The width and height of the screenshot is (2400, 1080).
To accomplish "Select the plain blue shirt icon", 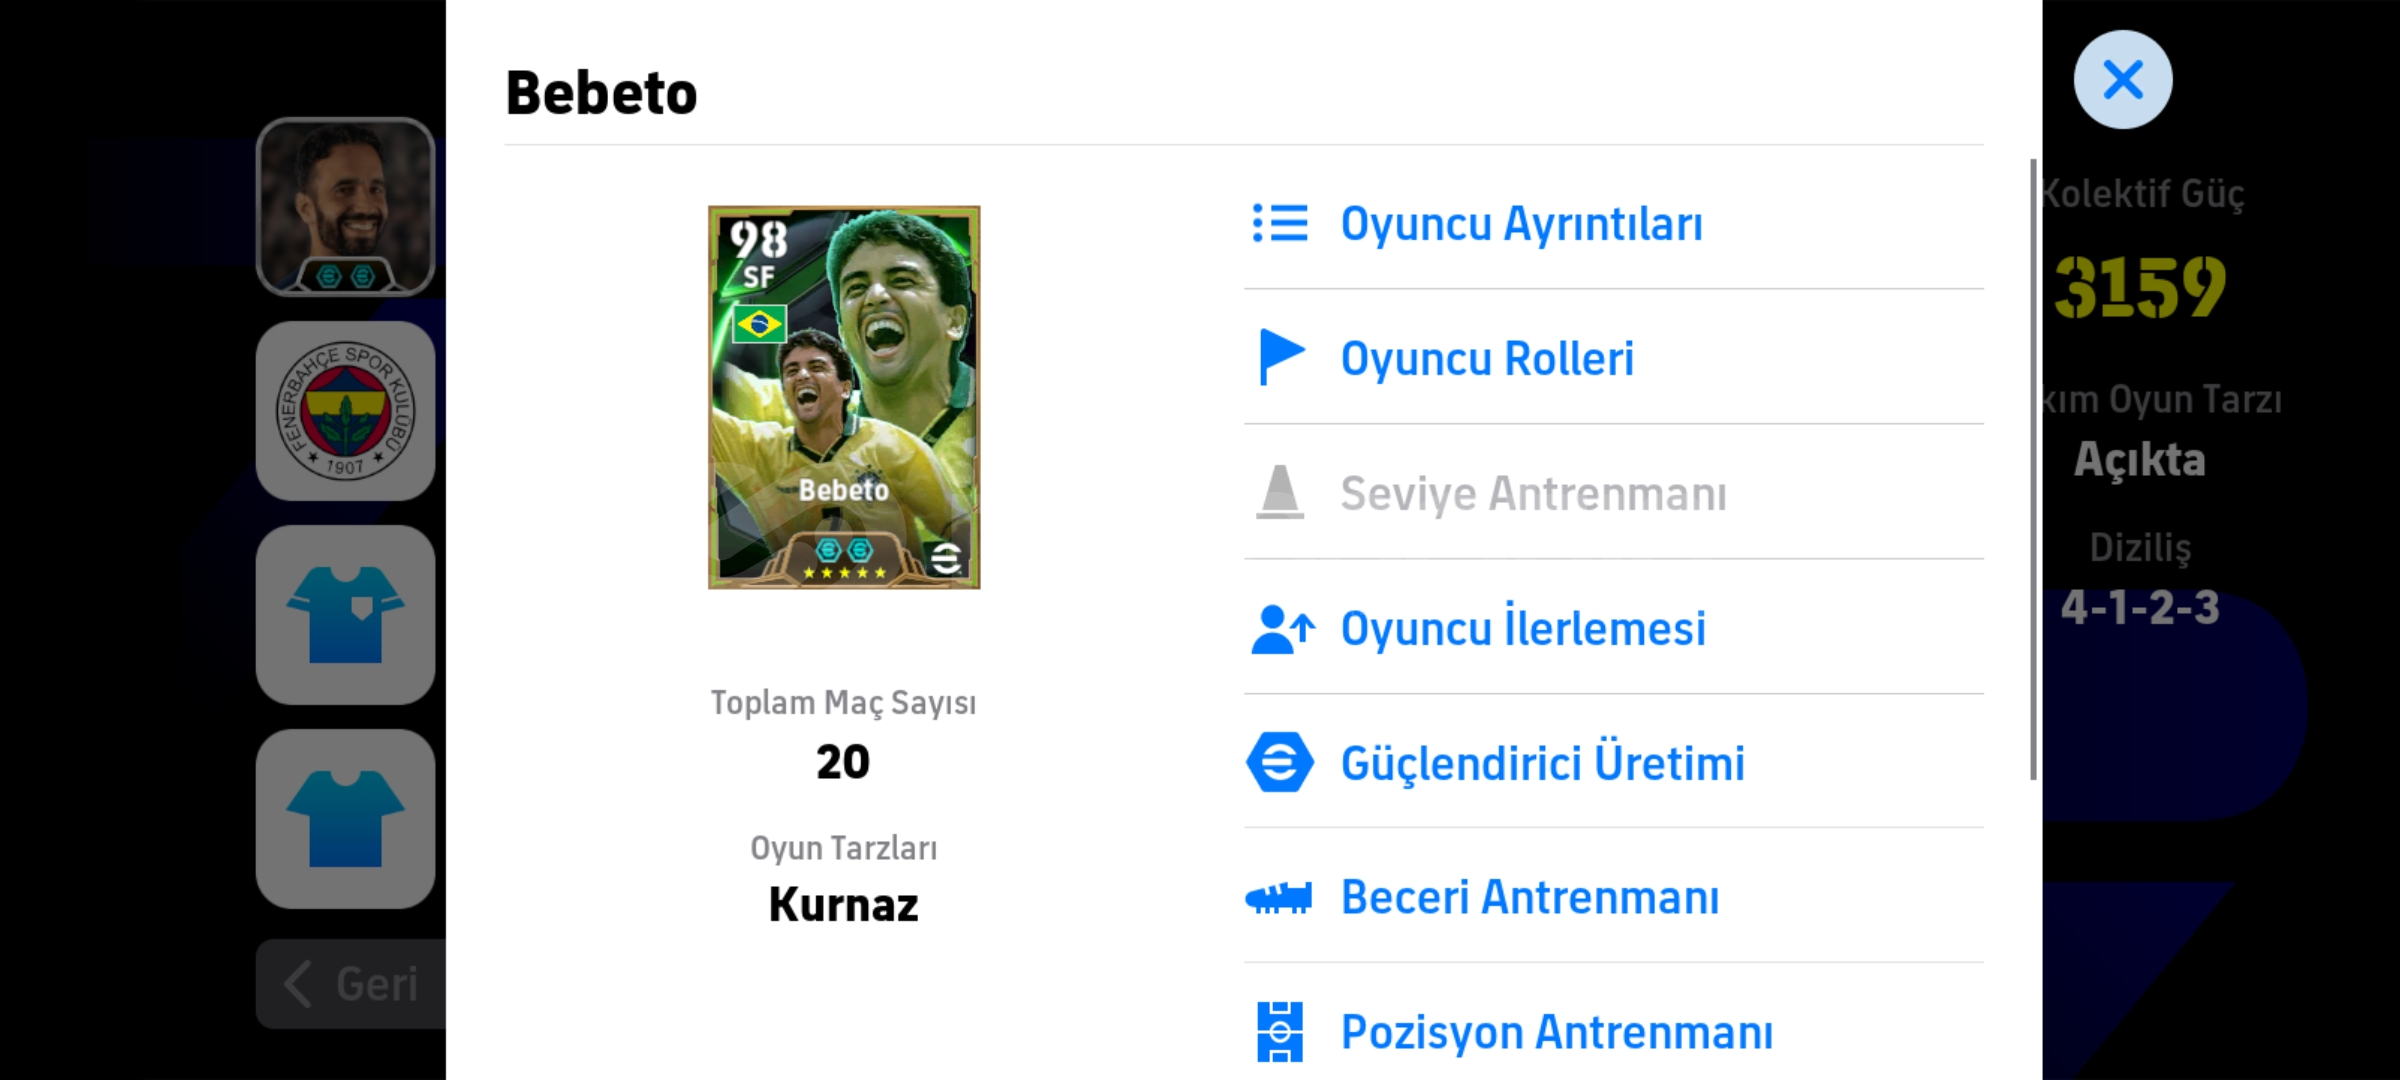I will (x=345, y=819).
